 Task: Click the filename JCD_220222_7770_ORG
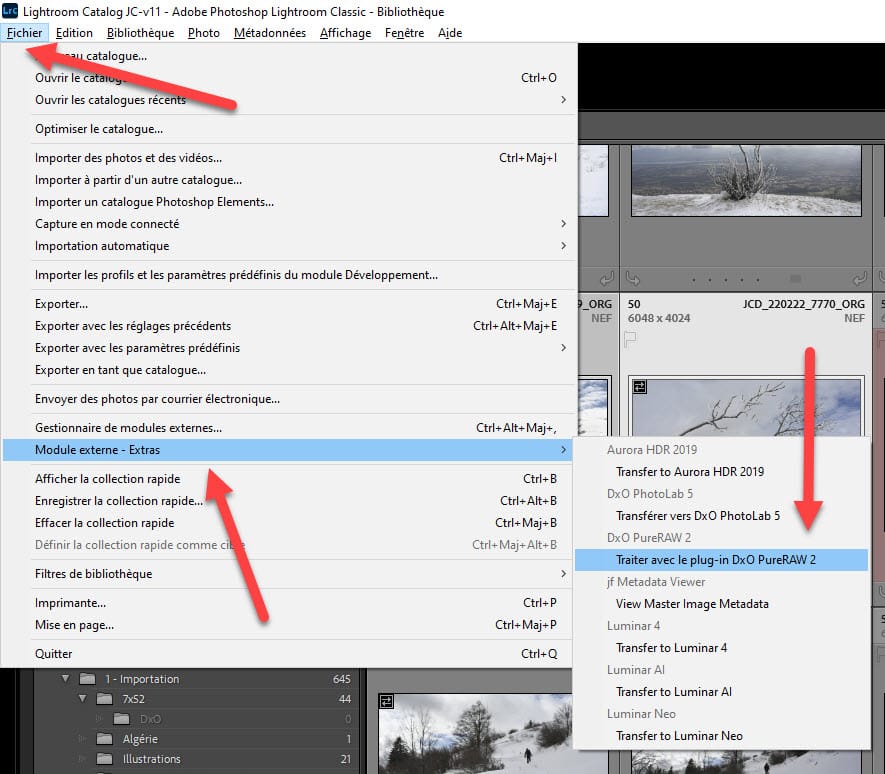(803, 304)
